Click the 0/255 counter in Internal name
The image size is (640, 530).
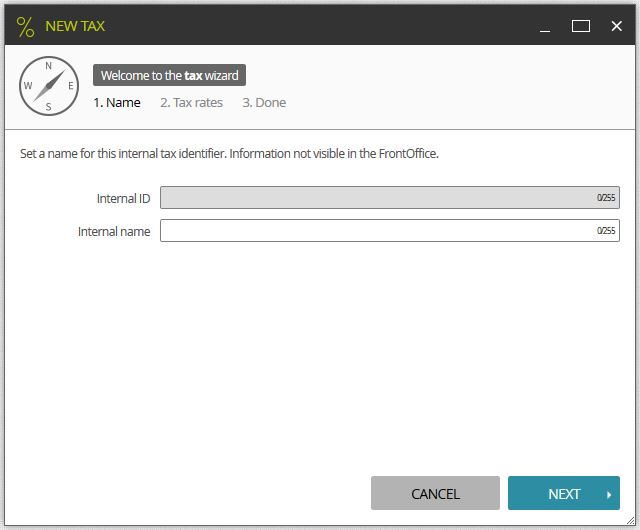pyautogui.click(x=606, y=231)
